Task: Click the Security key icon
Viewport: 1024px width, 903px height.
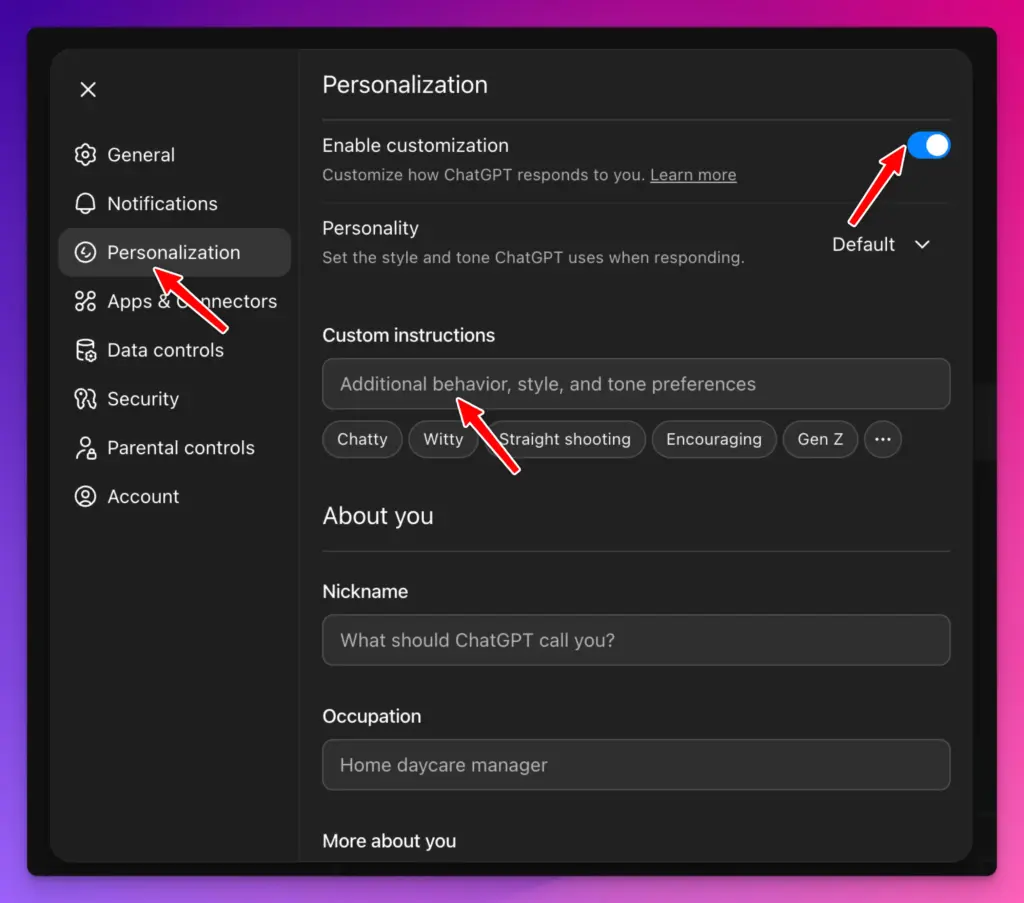Action: [x=86, y=399]
